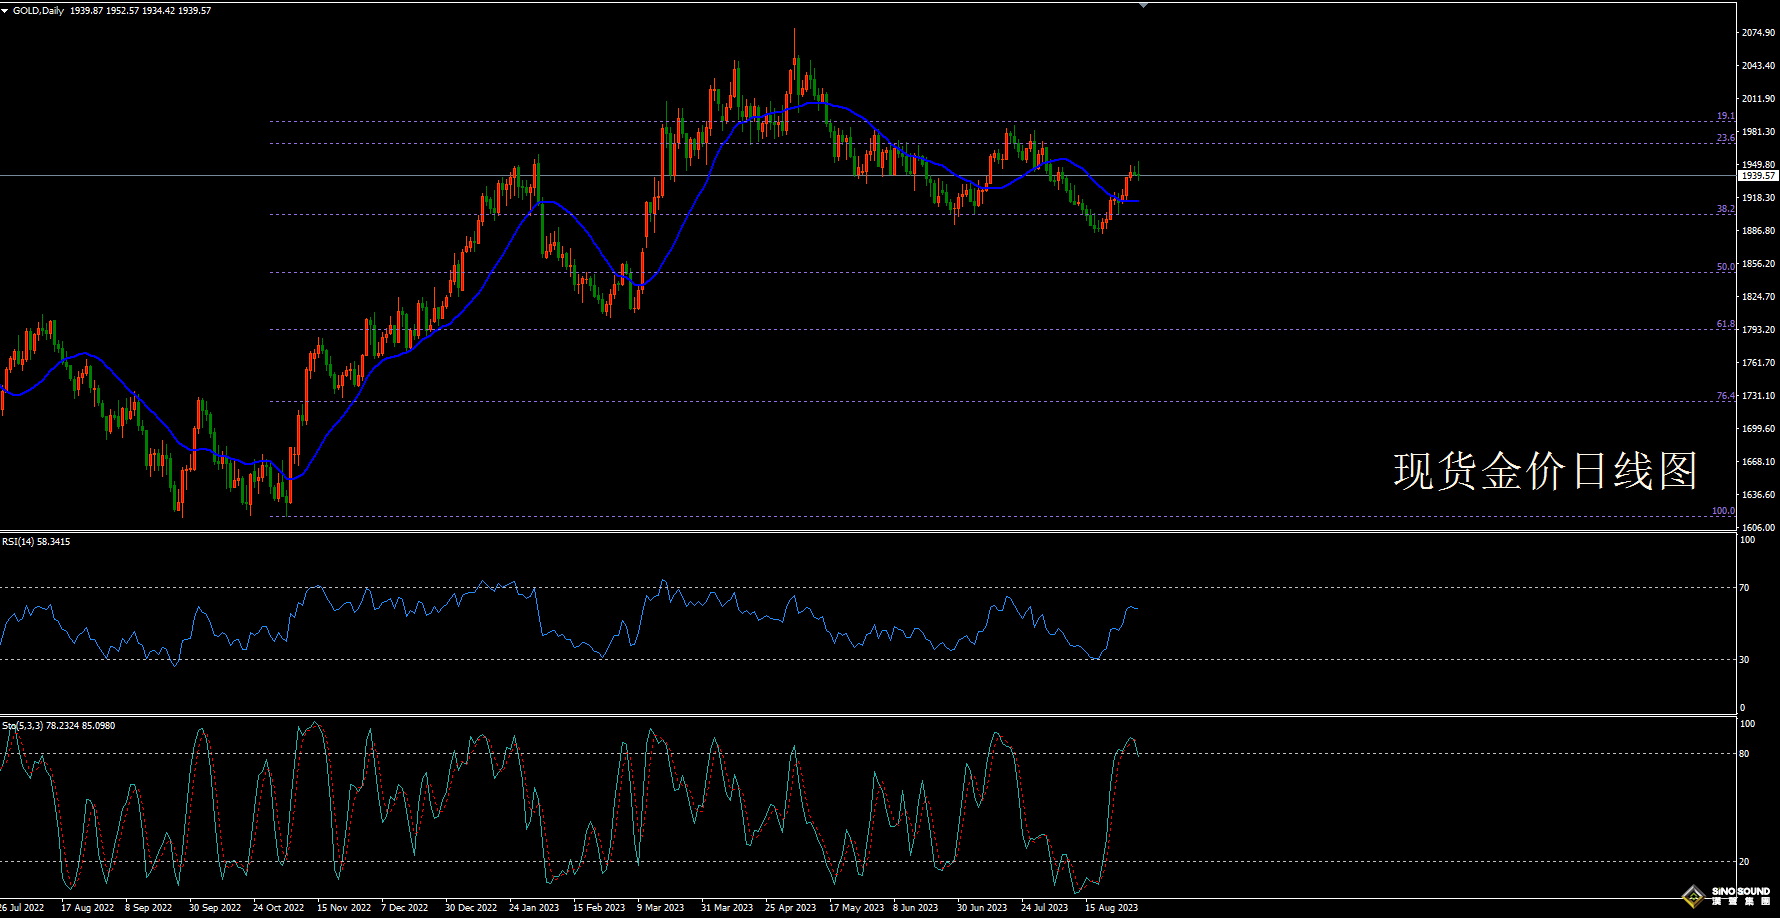Click the 100.0 Fibonacci level label
Image resolution: width=1780 pixels, height=918 pixels.
(1722, 511)
